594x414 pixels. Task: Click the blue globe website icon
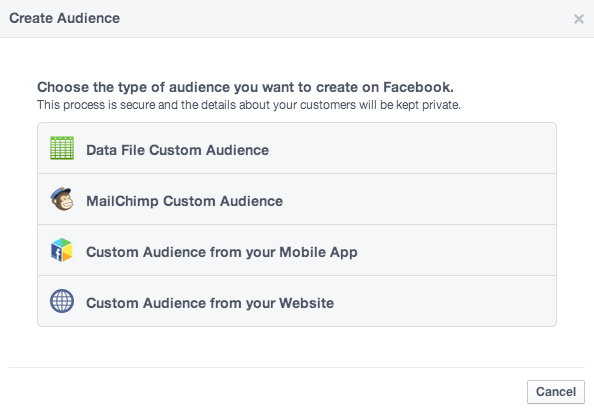pyautogui.click(x=62, y=301)
